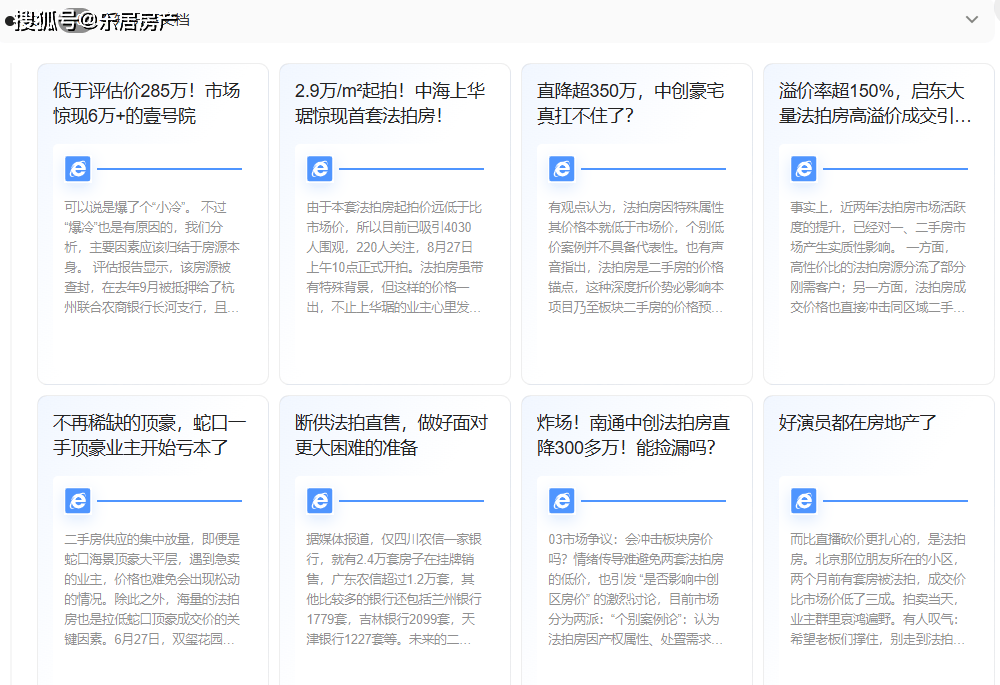1000x685 pixels.
Task: Collapse the panel using top-right chevron
Action: click(971, 19)
